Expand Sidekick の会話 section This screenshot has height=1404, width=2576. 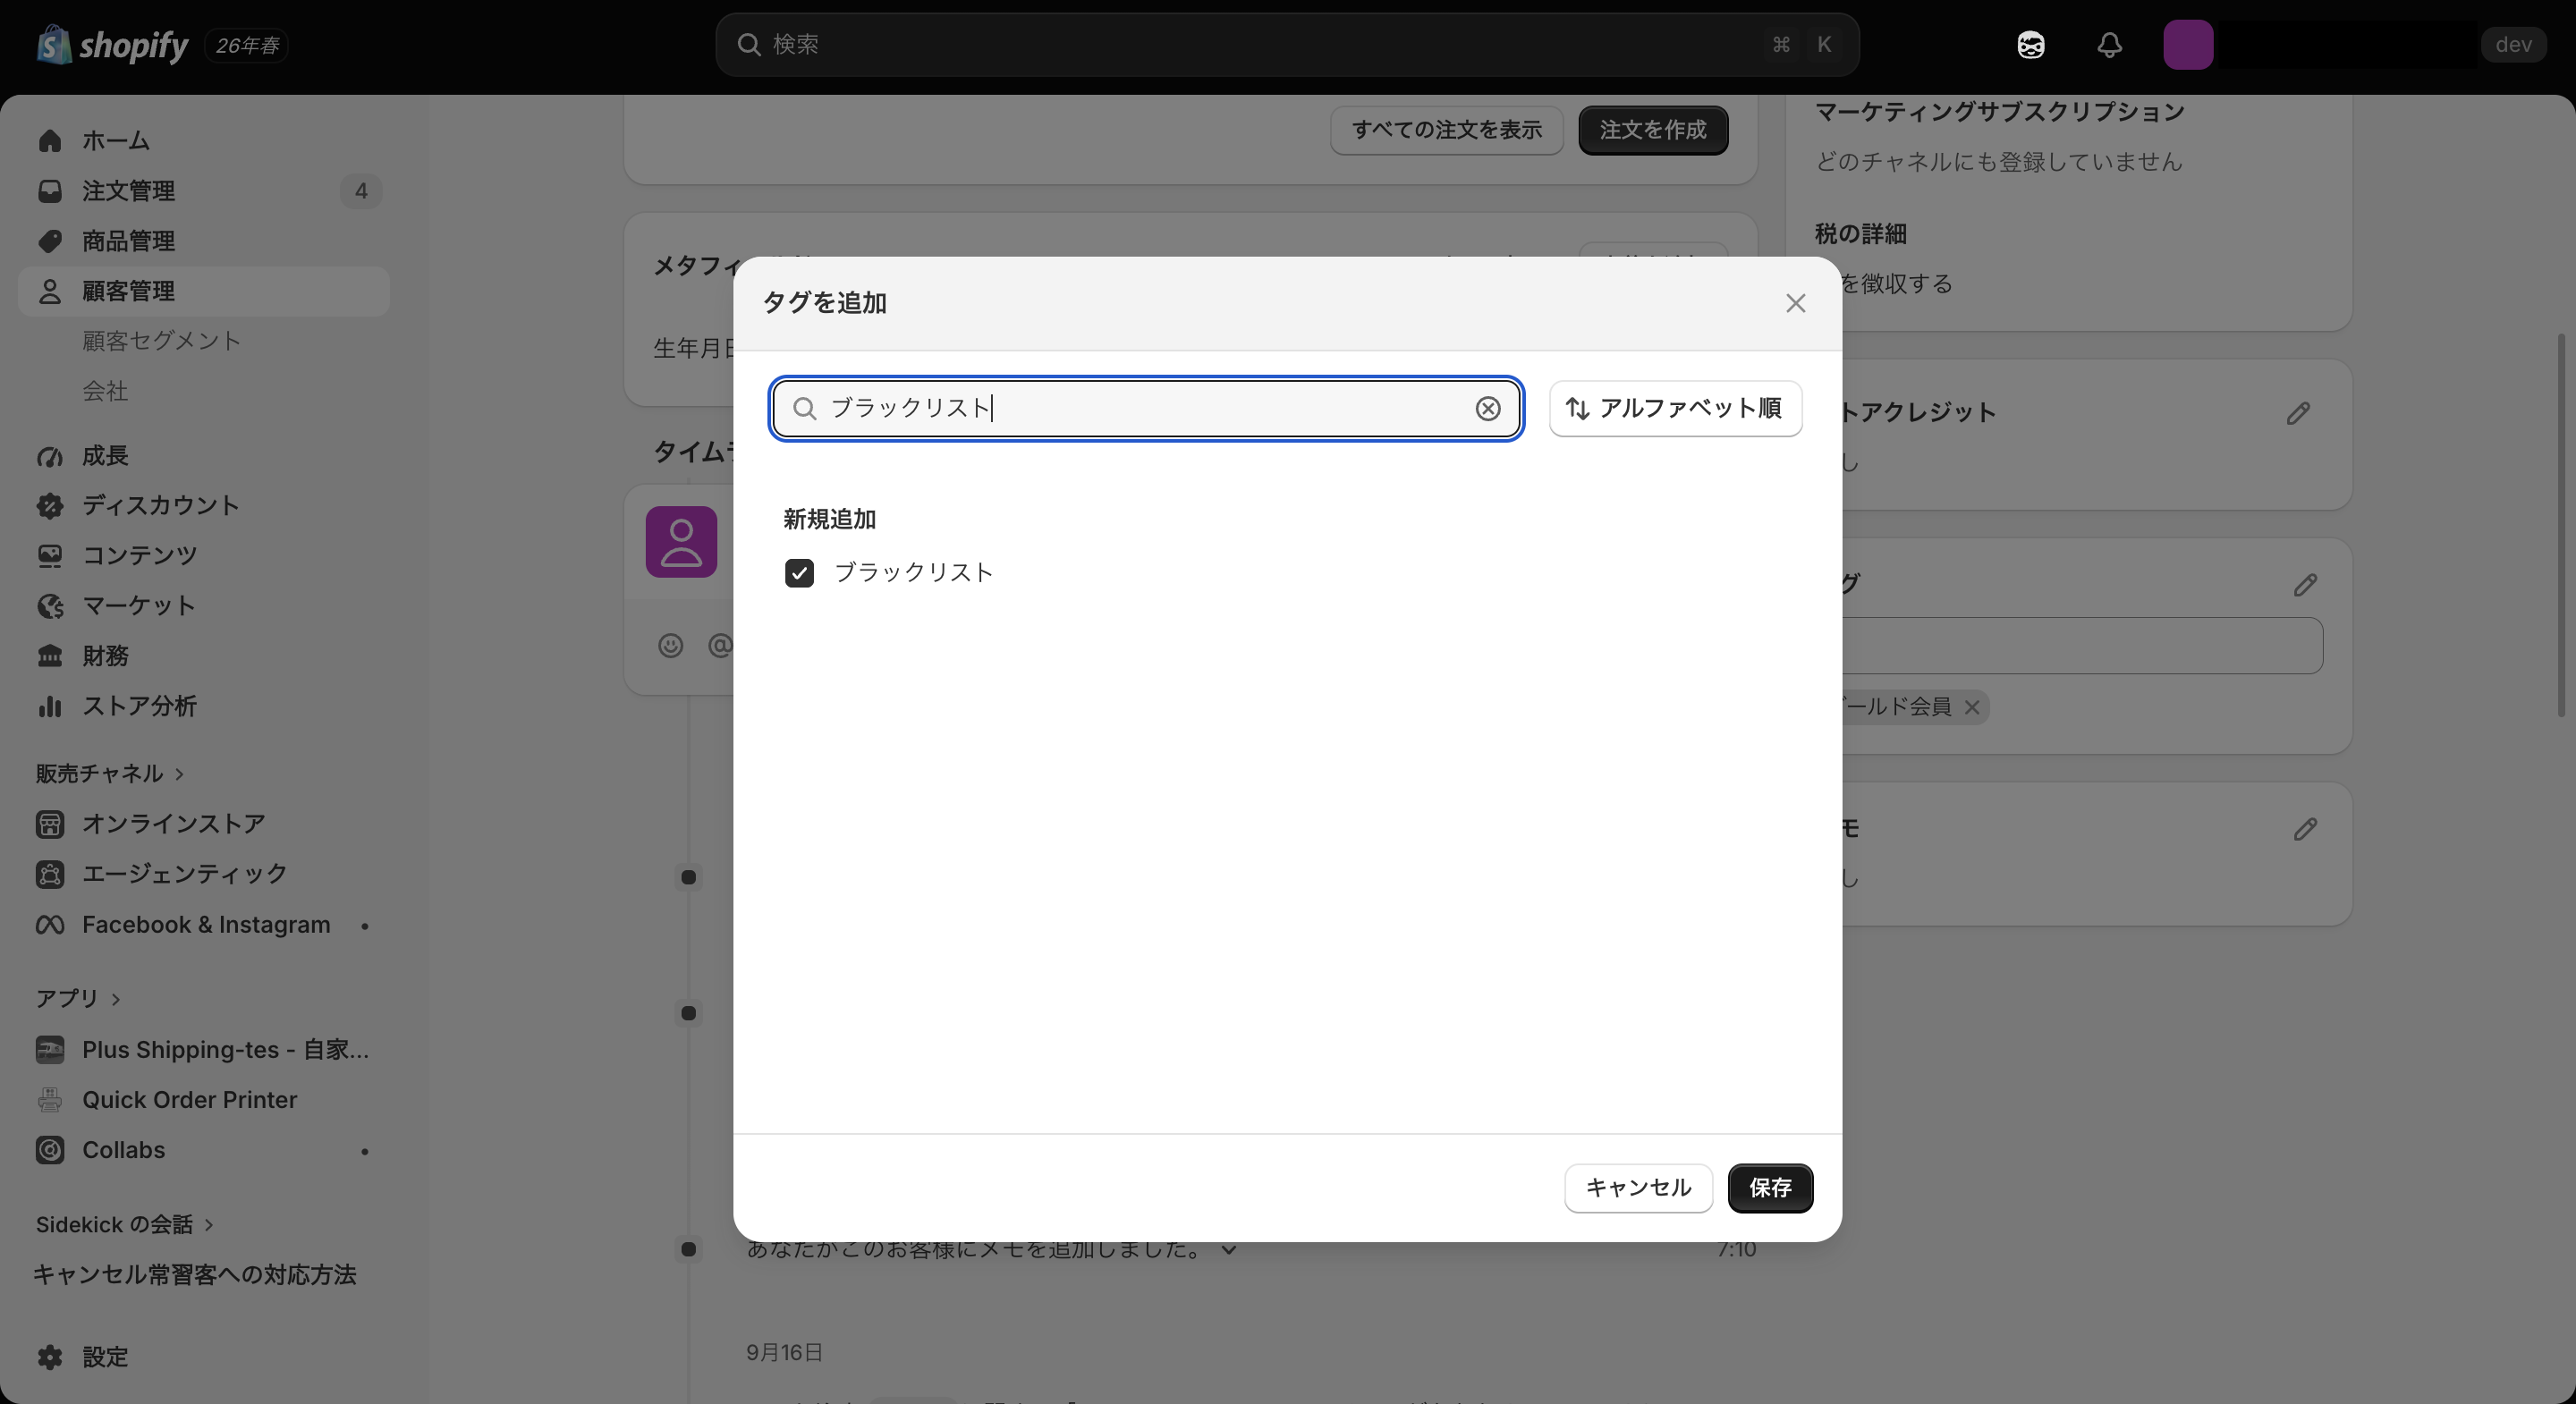(125, 1225)
